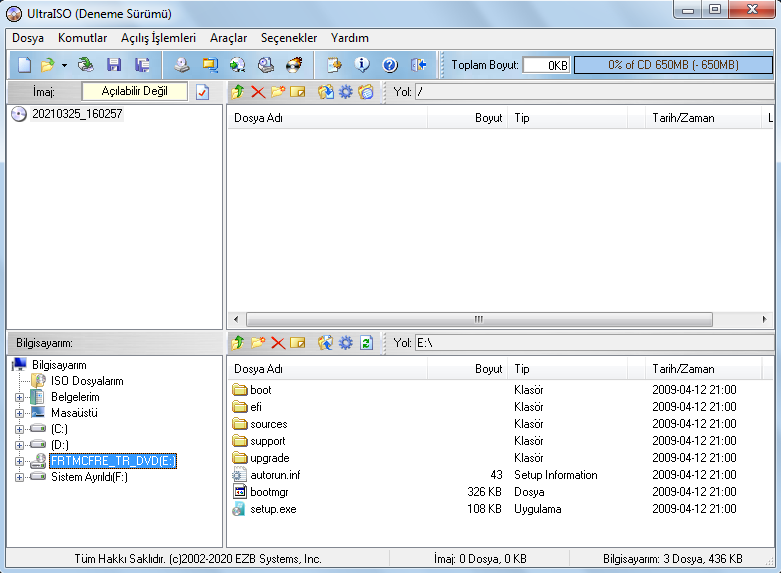The width and height of the screenshot is (781, 573).
Task: Expand the (C:) drive node
Action: pos(19,430)
